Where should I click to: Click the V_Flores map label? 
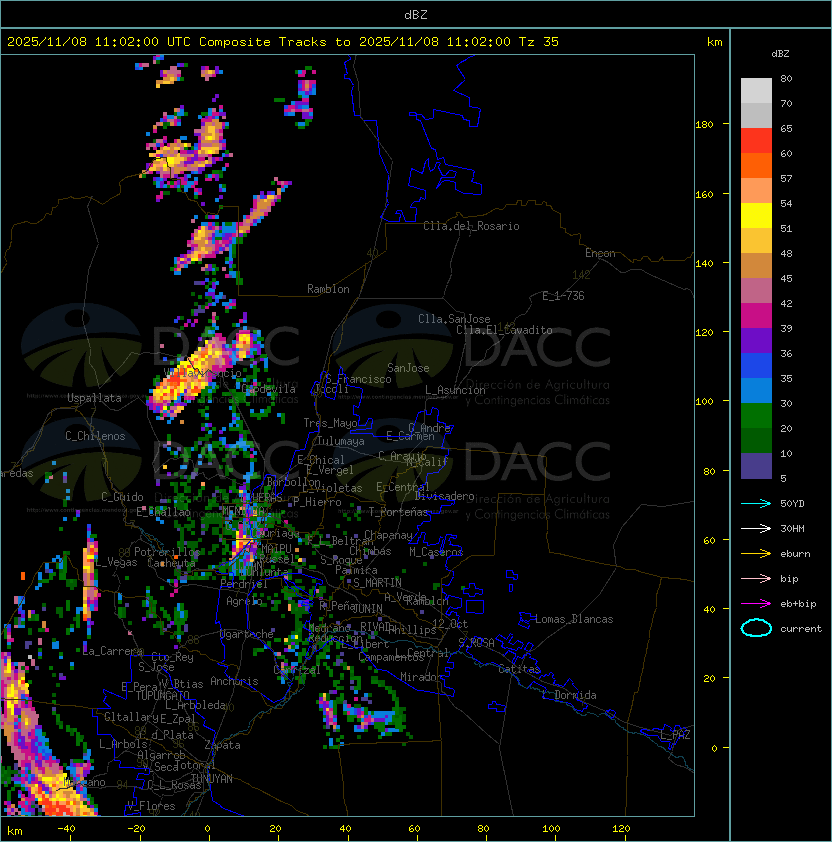pos(151,806)
